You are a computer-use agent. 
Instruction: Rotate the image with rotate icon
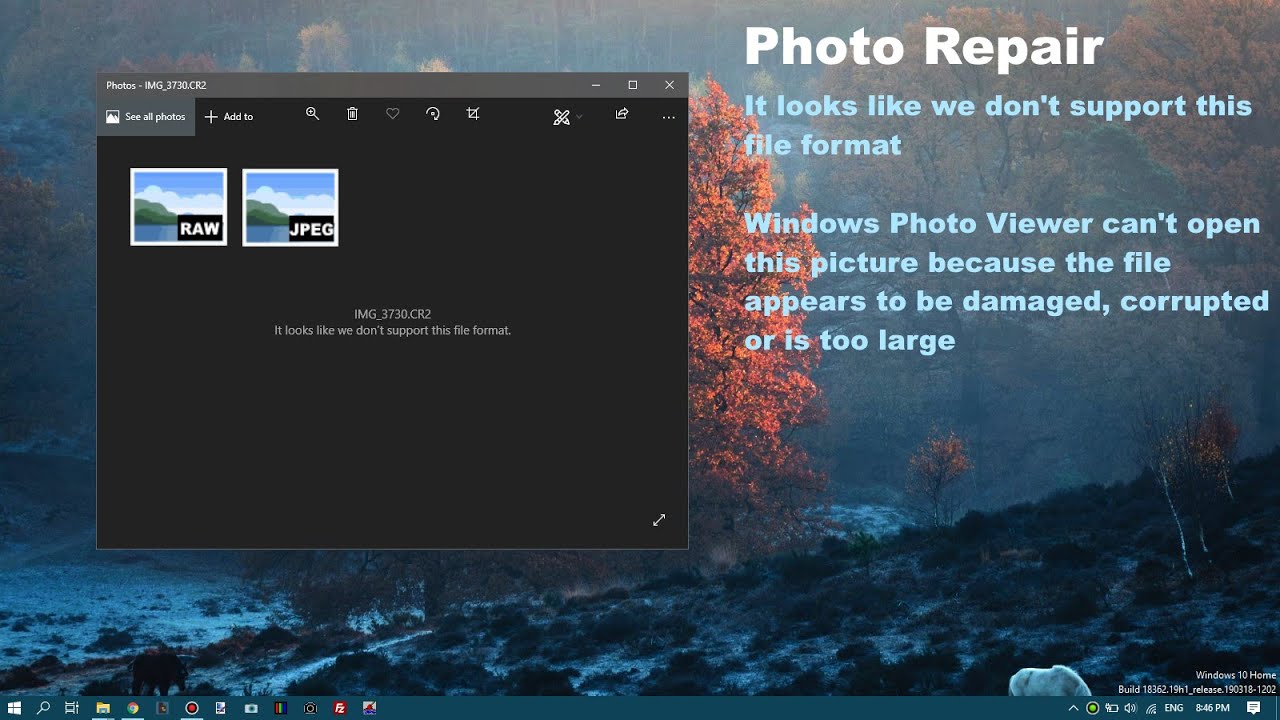tap(433, 114)
